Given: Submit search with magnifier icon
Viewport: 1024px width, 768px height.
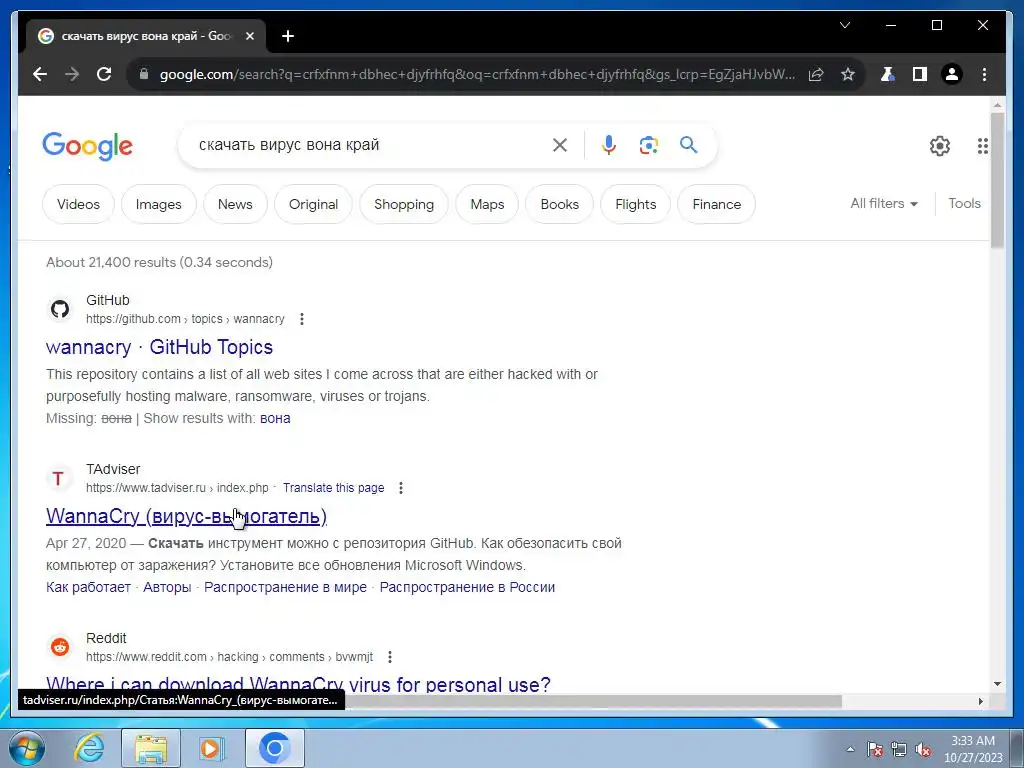Looking at the screenshot, I should (688, 144).
